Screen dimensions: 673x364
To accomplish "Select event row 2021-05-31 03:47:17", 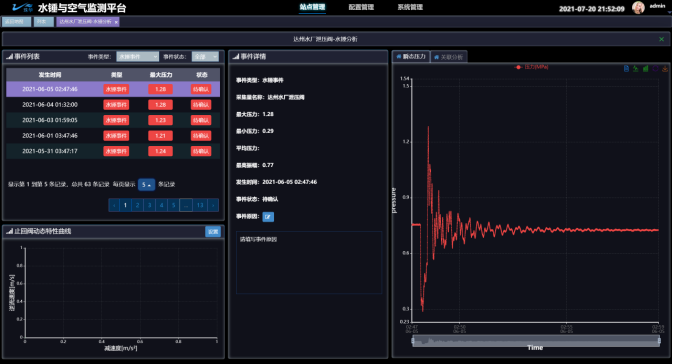I will 113,151.
